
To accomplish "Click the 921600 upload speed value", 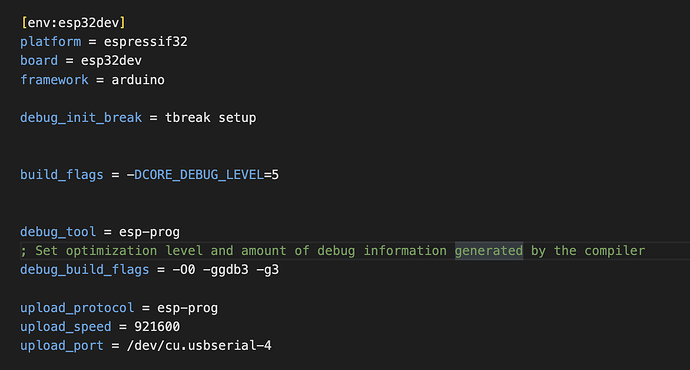I will (157, 327).
